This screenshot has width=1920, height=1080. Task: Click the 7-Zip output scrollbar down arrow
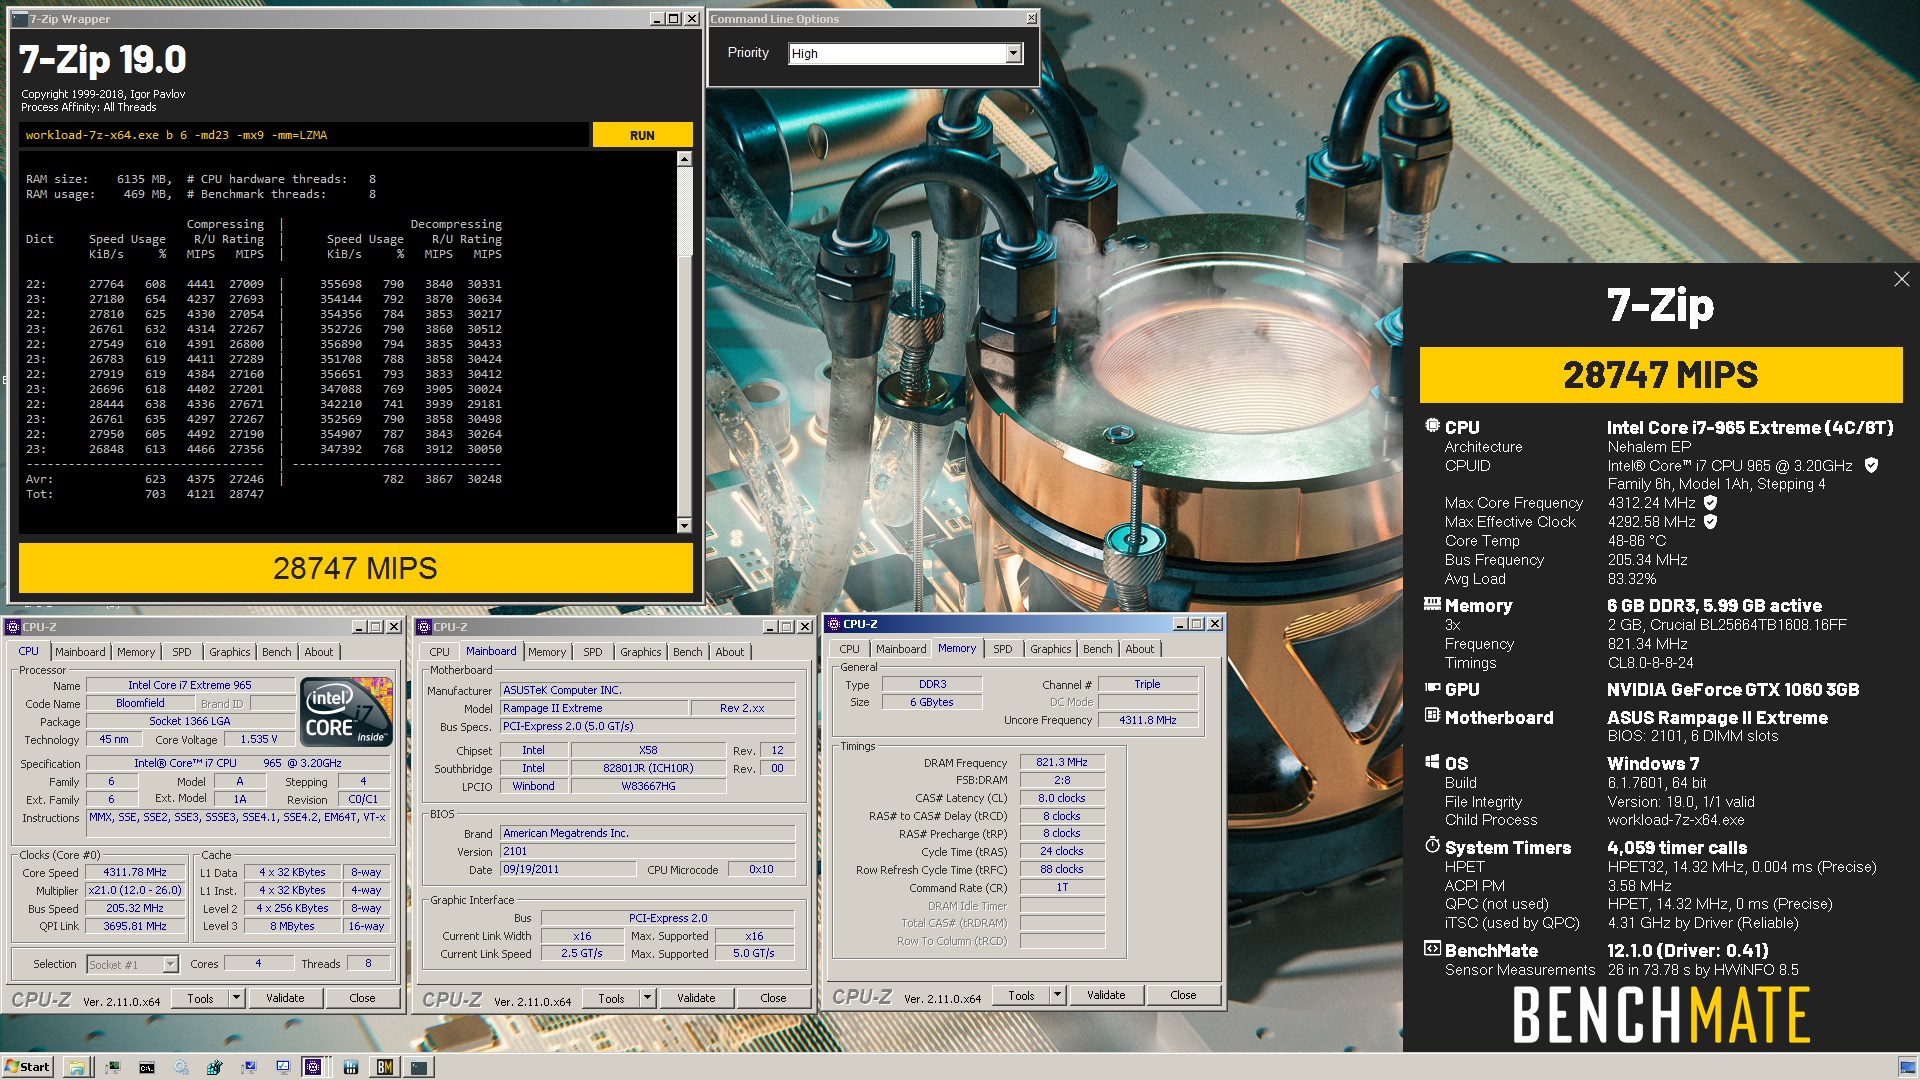coord(684,525)
